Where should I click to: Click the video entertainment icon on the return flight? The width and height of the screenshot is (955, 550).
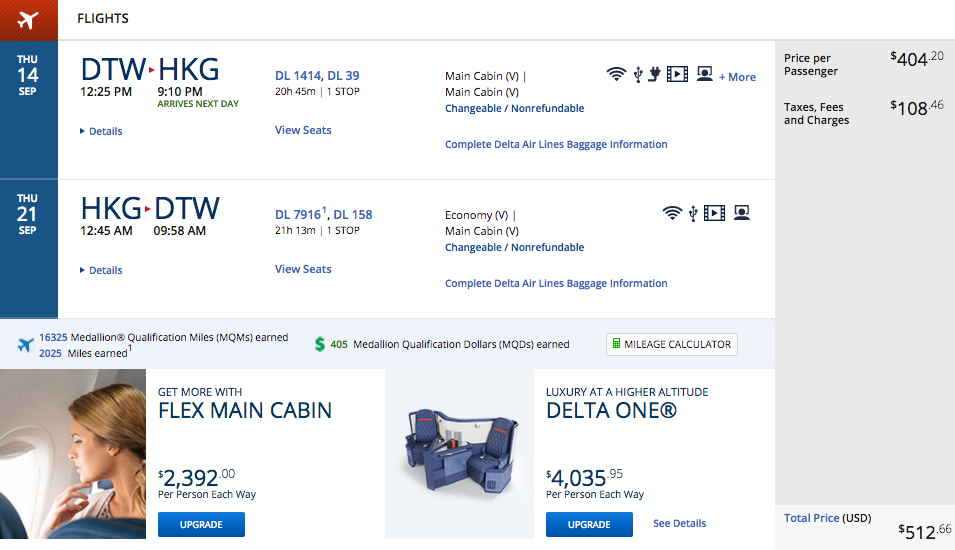click(714, 213)
